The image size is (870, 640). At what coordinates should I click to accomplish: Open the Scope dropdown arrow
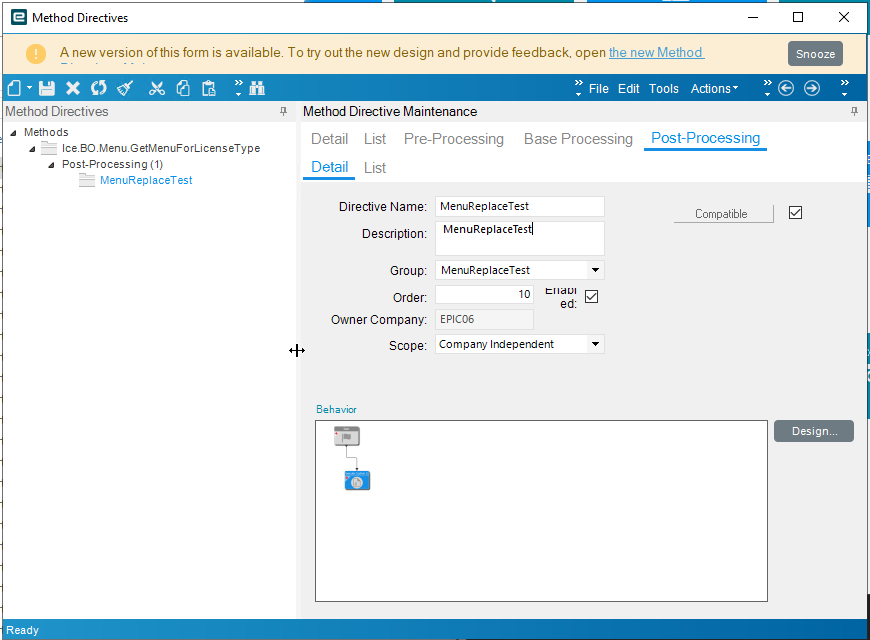pyautogui.click(x=595, y=344)
